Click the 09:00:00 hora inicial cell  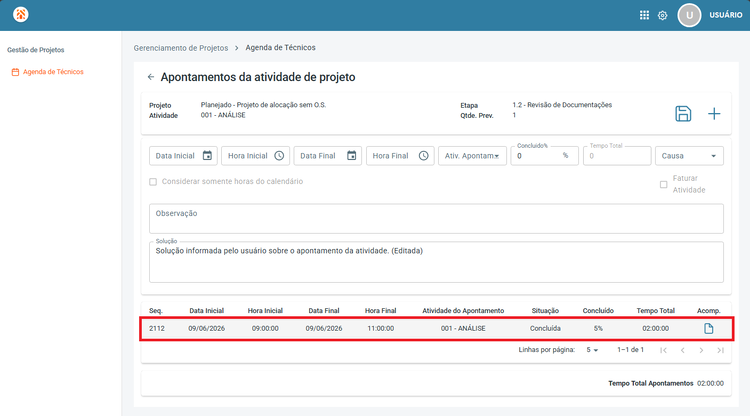[265, 328]
